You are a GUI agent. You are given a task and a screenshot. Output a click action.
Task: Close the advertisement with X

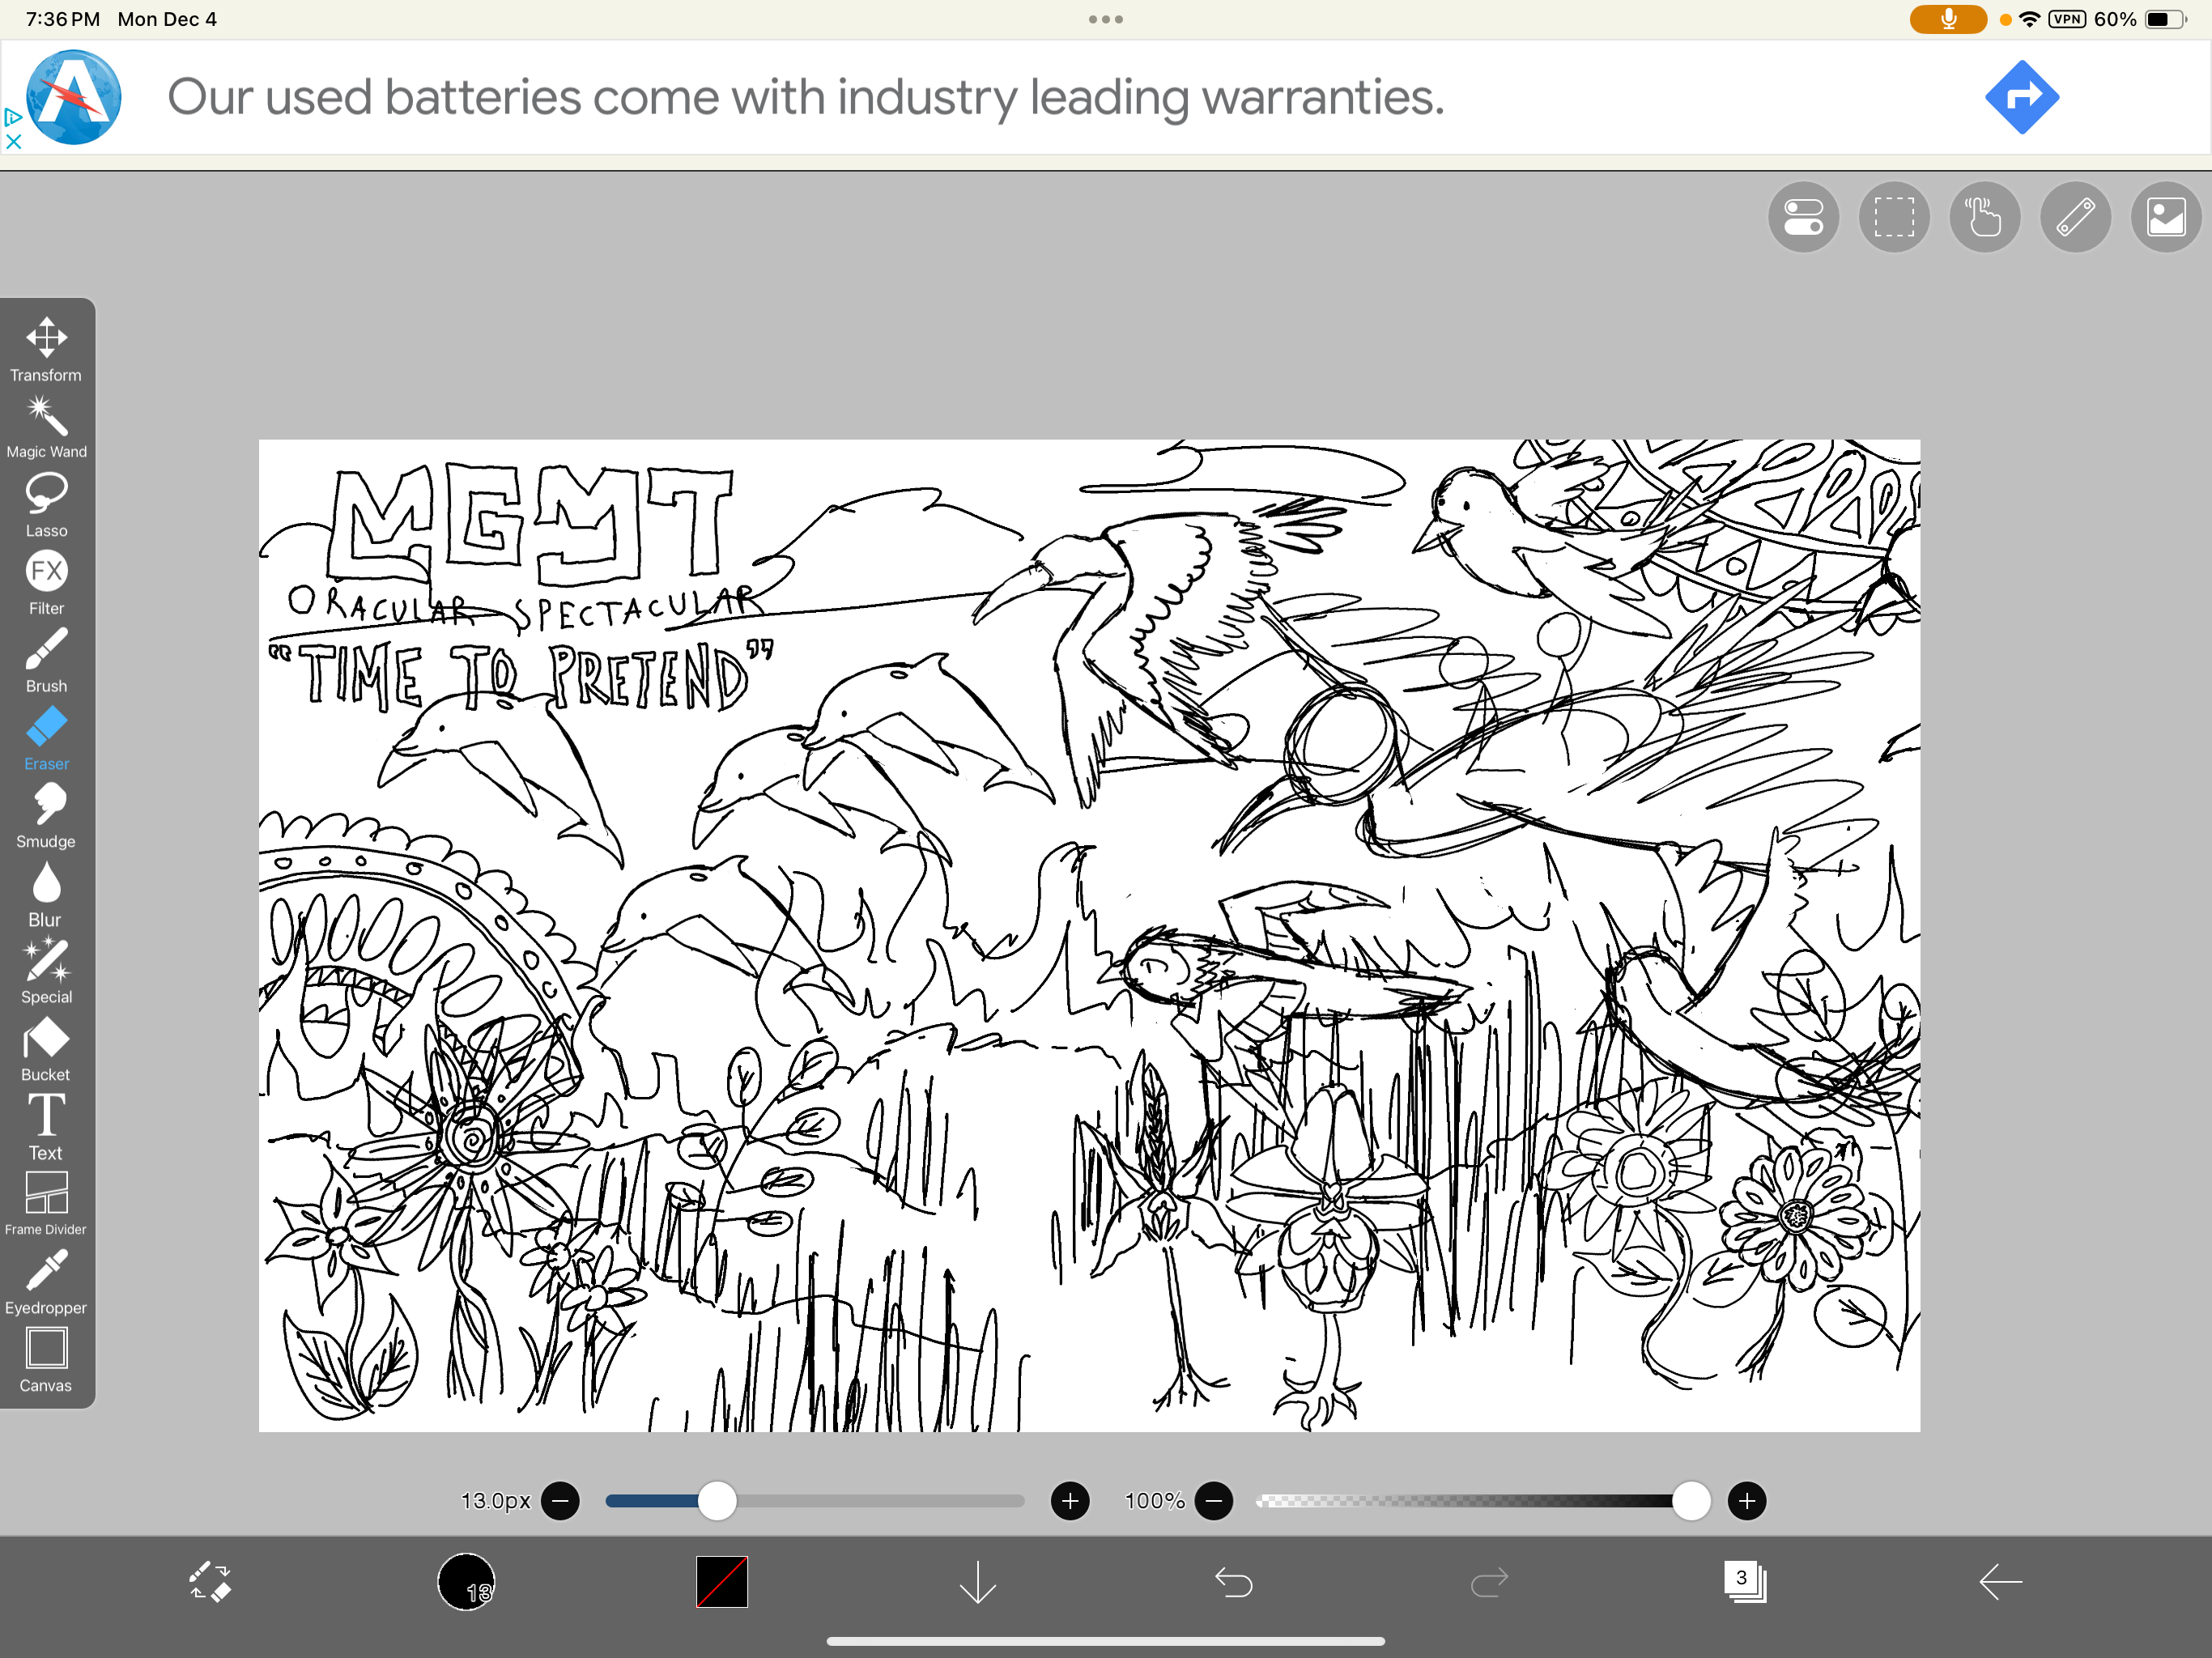[13, 141]
